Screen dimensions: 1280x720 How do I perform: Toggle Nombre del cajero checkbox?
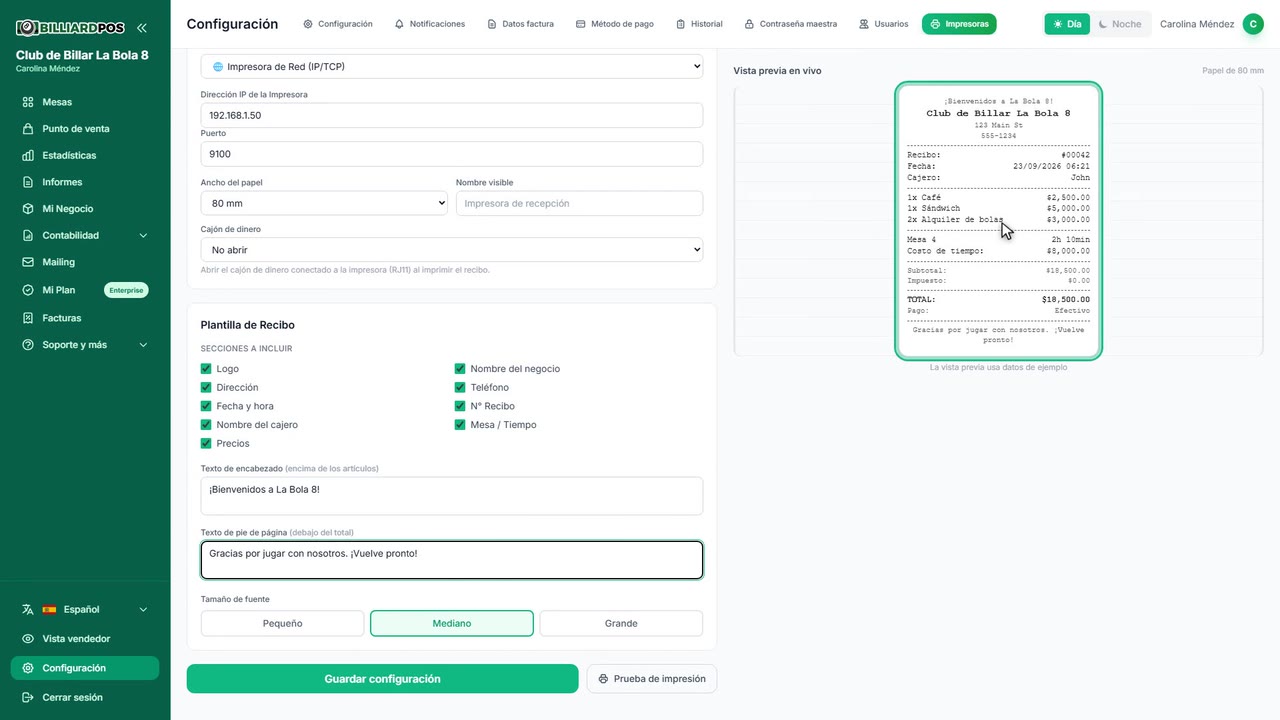[x=206, y=425]
